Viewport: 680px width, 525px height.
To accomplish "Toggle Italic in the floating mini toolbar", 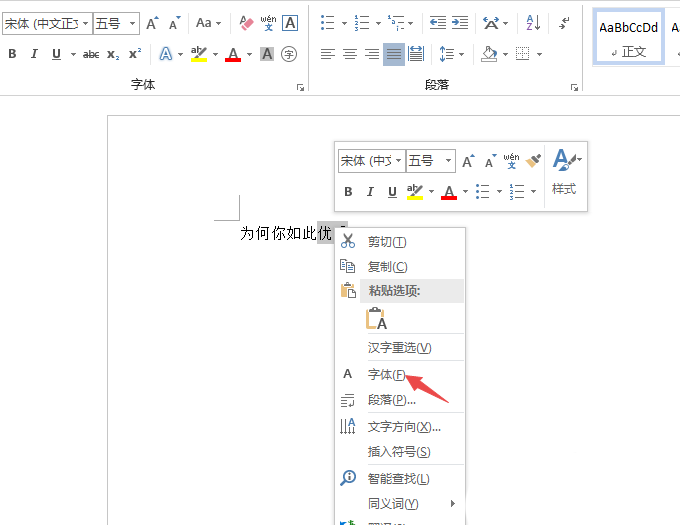I will pos(370,192).
